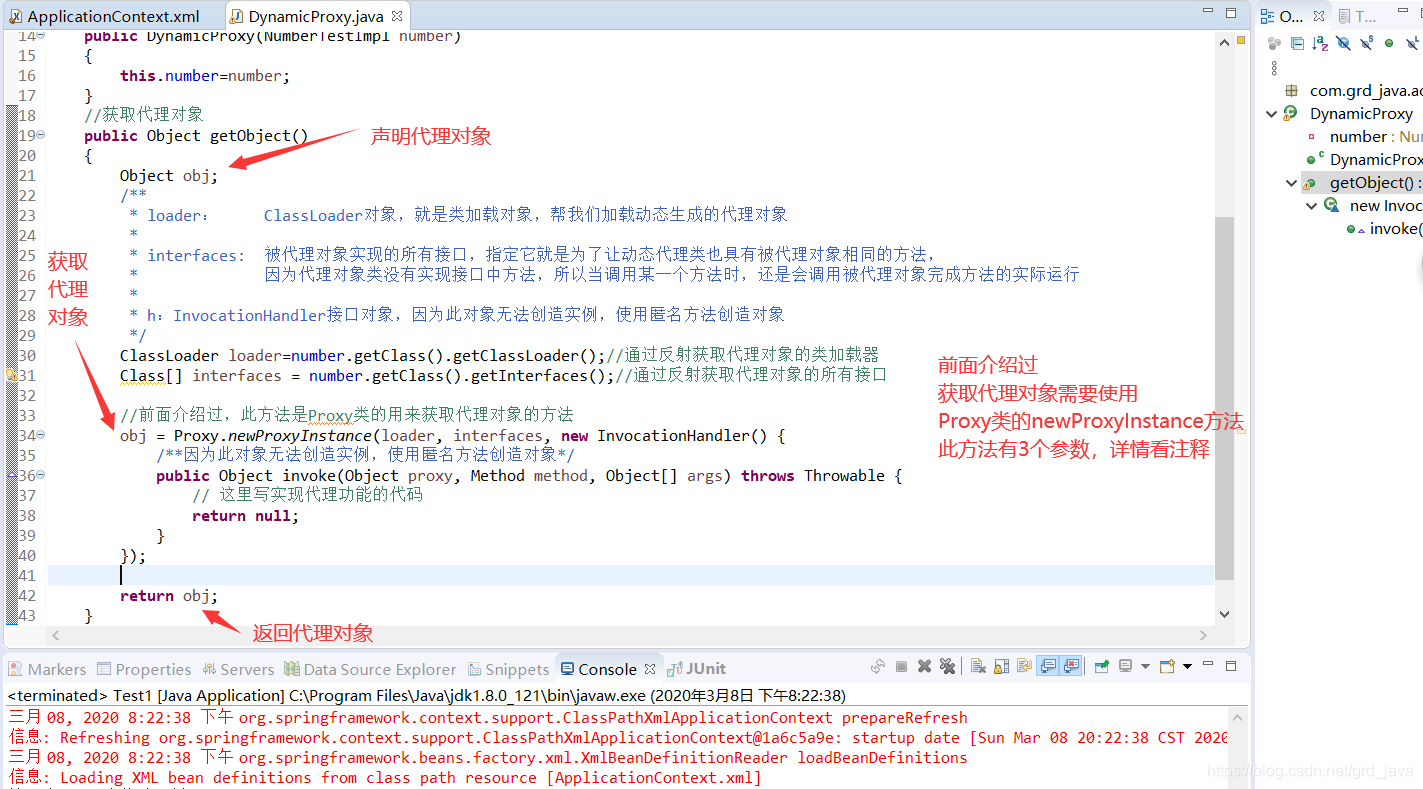Viewport: 1423px width, 789px height.
Task: Toggle Hide Non-Public Members green dot
Action: (x=1389, y=43)
